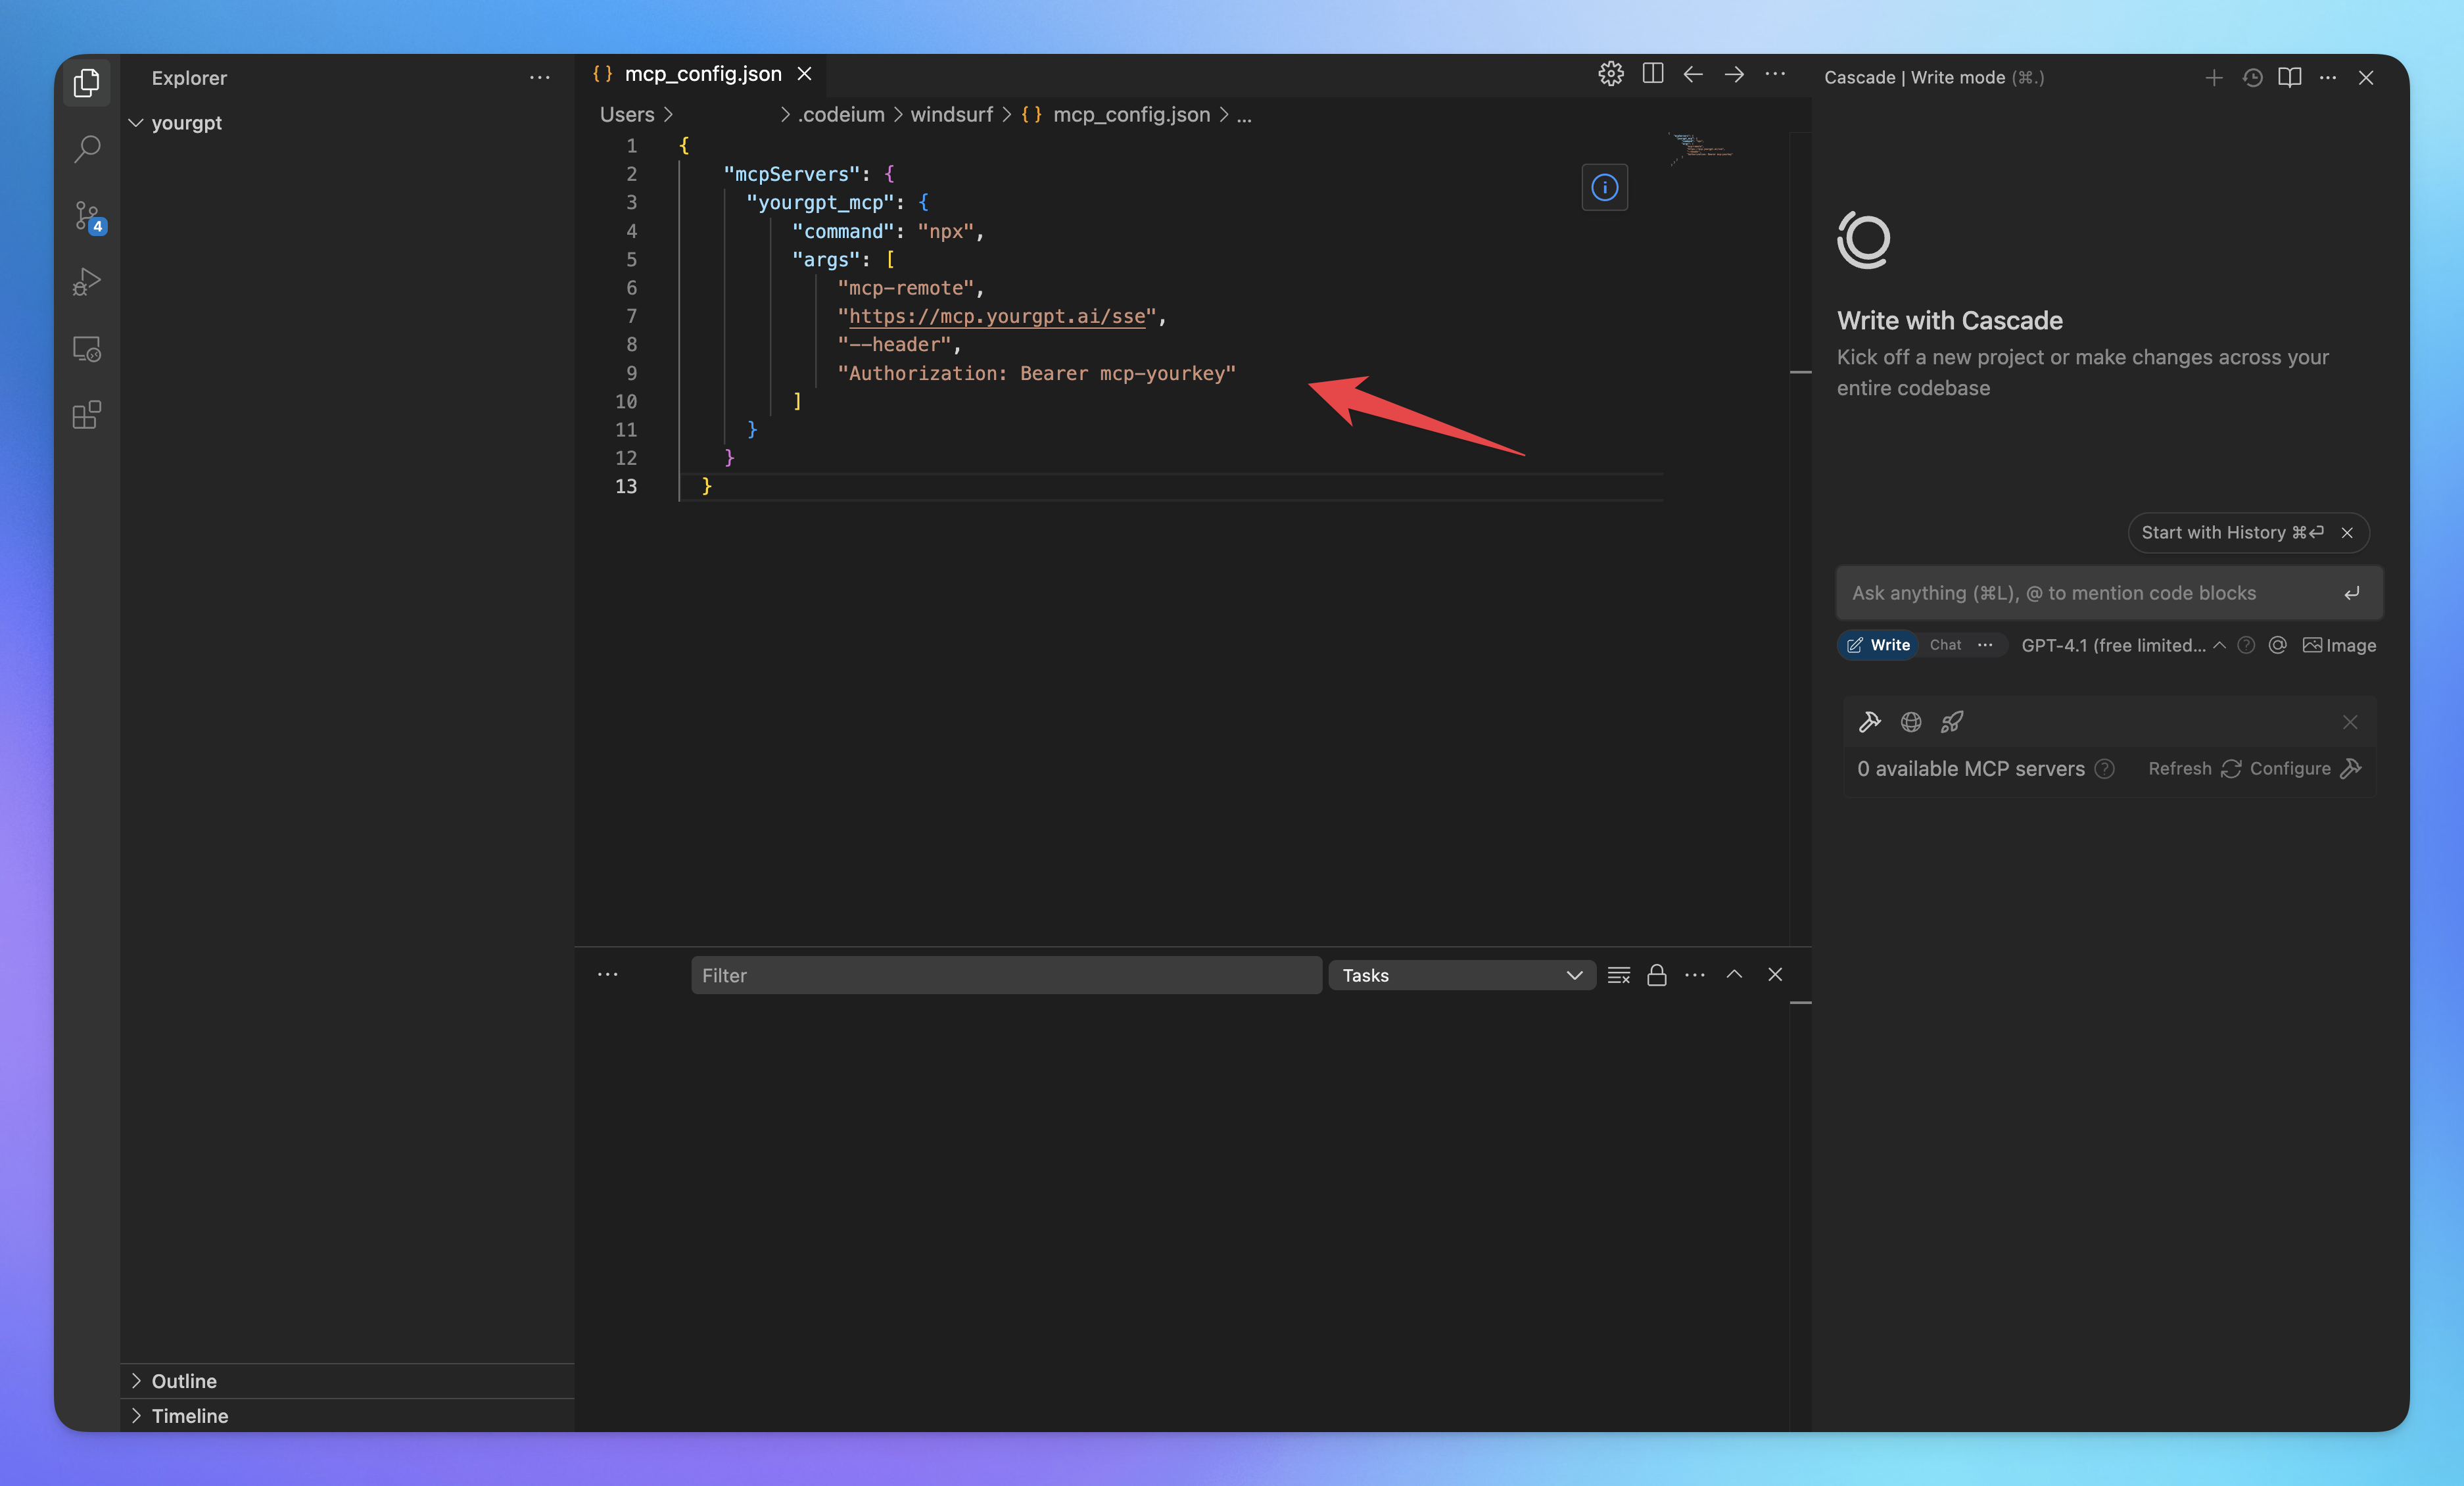Click line number 13 in gutter
2464x1486 pixels.
(x=626, y=486)
